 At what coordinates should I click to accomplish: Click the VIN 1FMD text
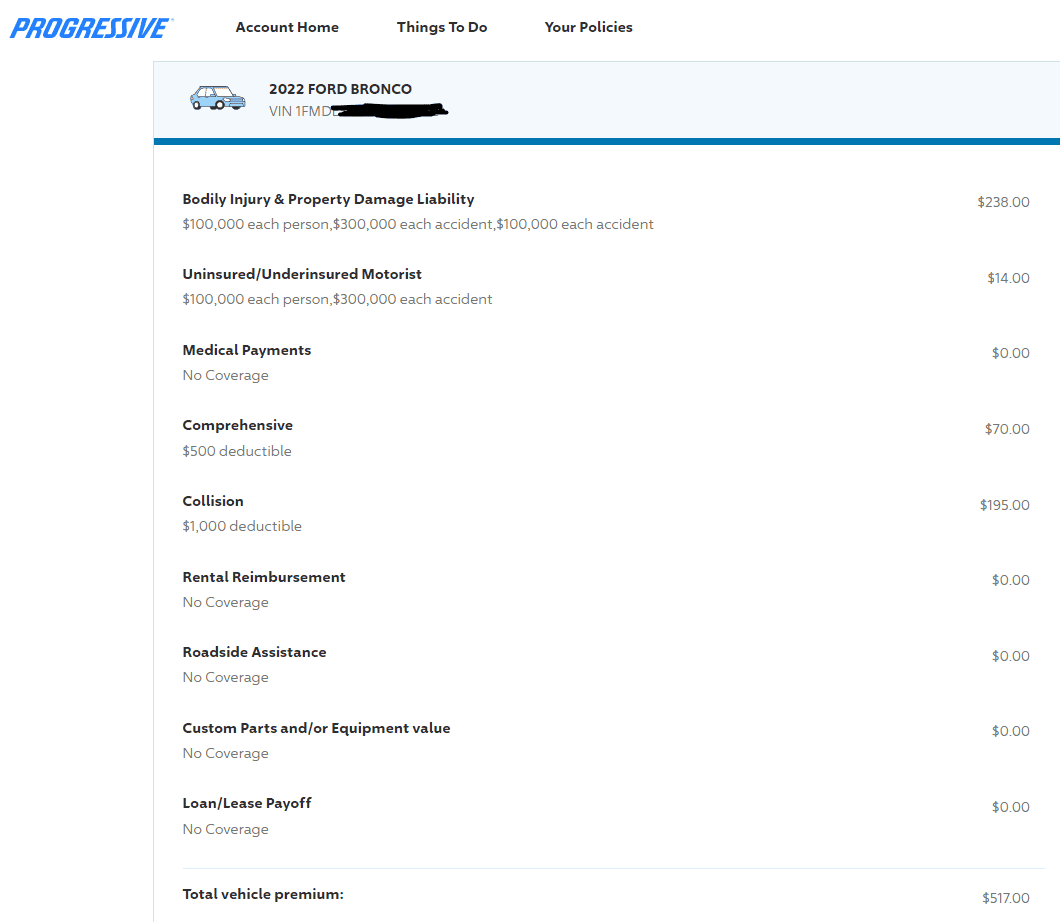[x=300, y=111]
